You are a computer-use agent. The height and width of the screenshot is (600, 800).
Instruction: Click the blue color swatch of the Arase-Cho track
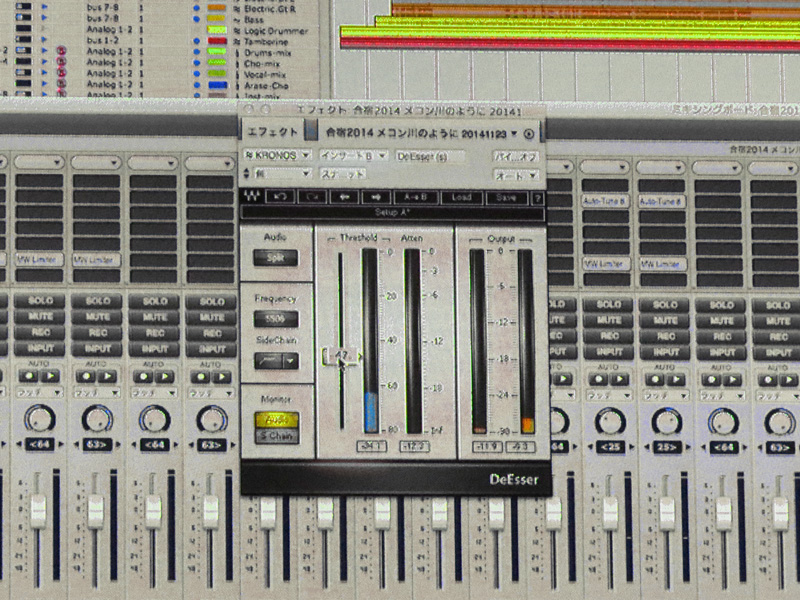pos(217,85)
